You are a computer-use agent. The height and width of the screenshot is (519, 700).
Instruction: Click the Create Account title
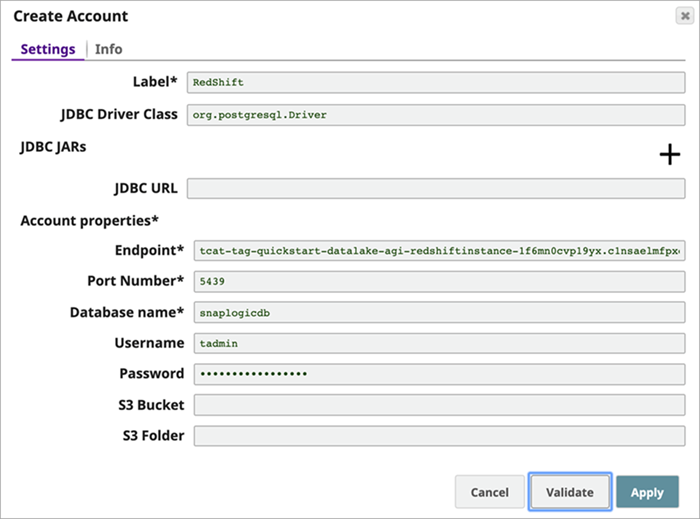pyautogui.click(x=71, y=16)
